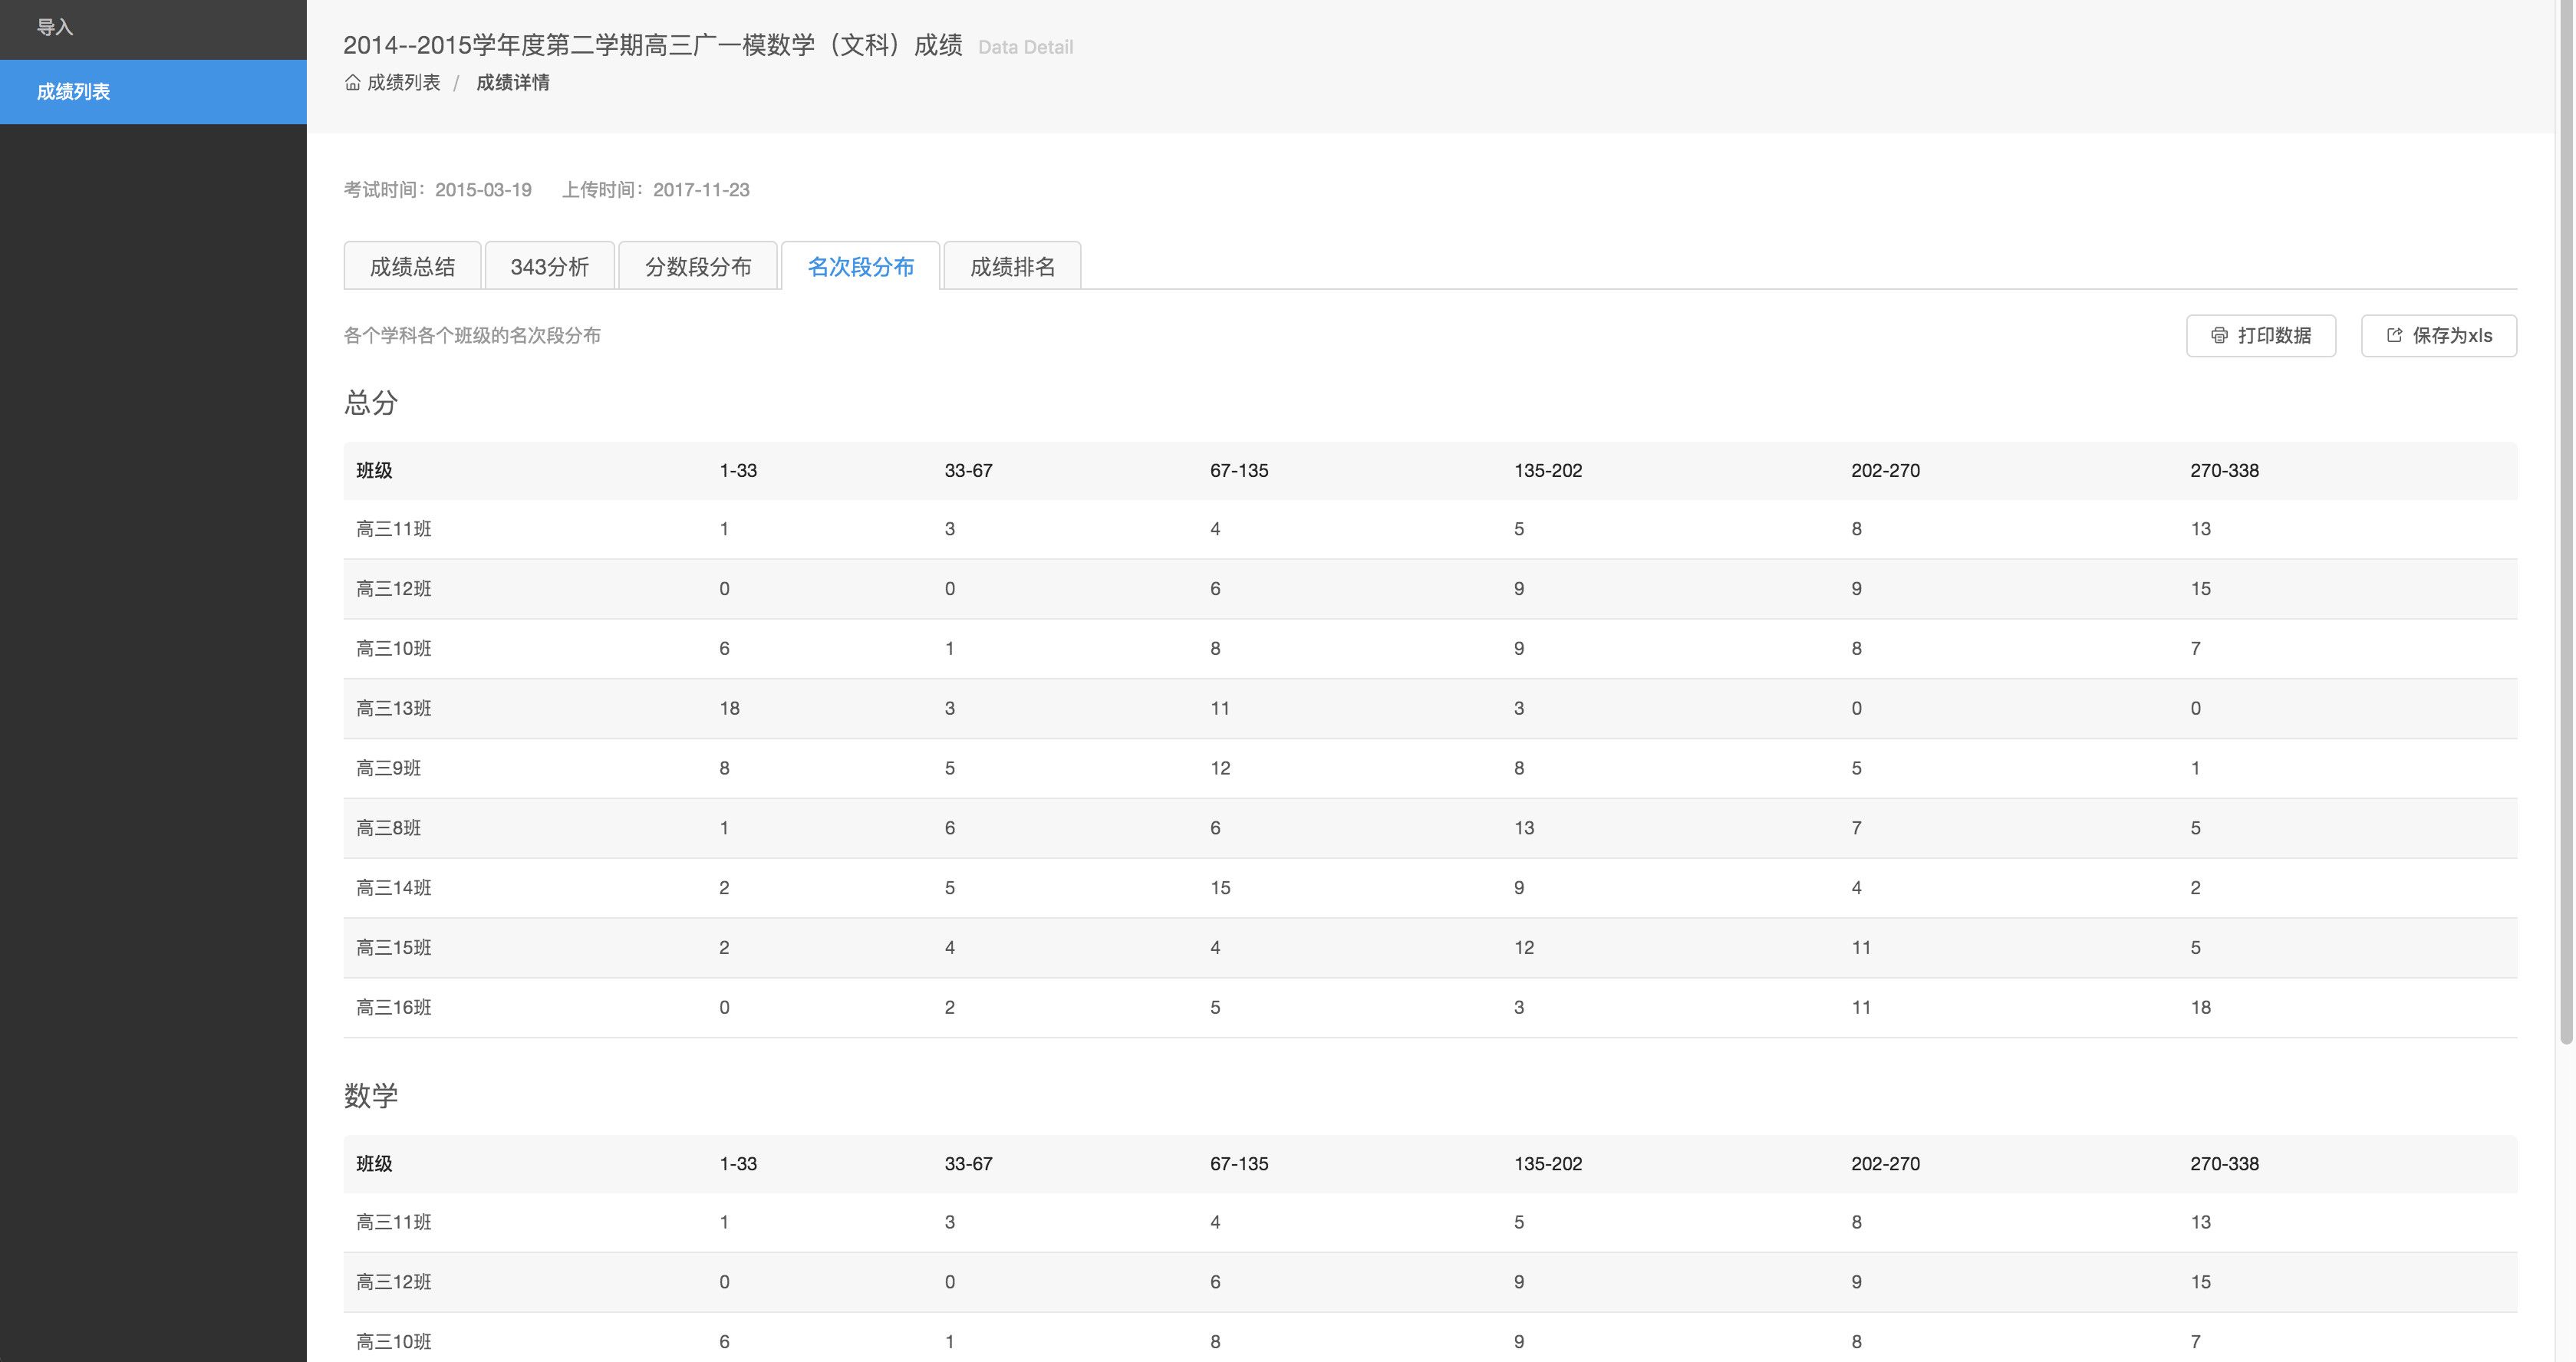Switch to the 分数段分布 tab
Screen dimensions: 2576x1362
tap(698, 266)
